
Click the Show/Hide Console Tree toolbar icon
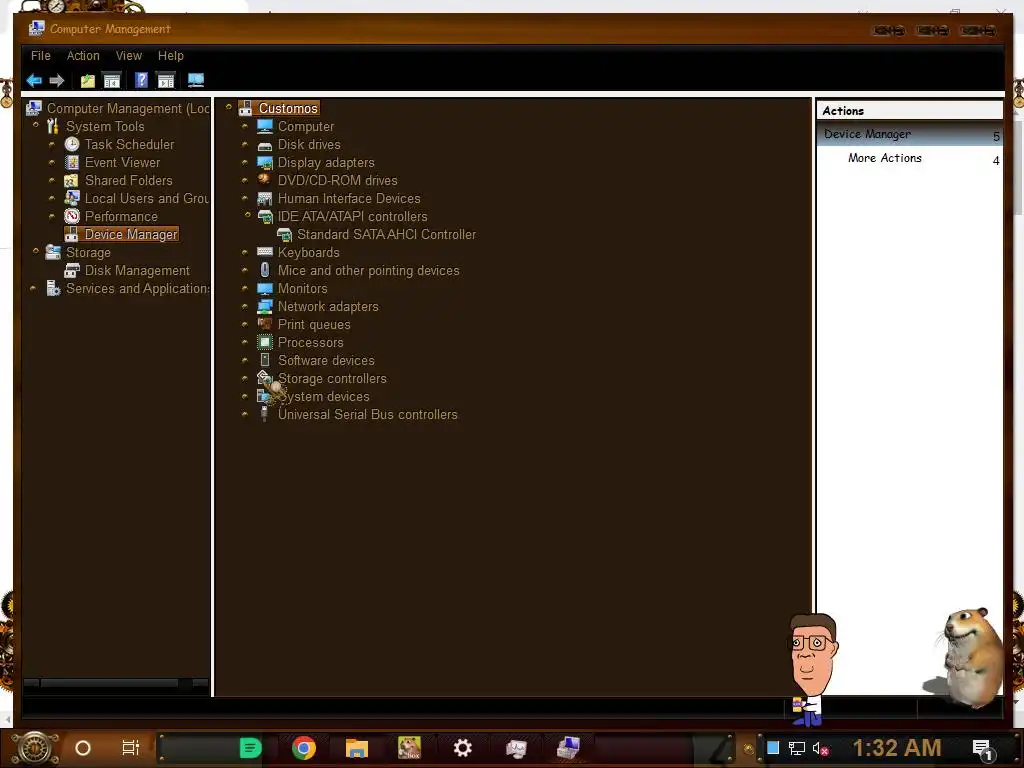(x=112, y=80)
